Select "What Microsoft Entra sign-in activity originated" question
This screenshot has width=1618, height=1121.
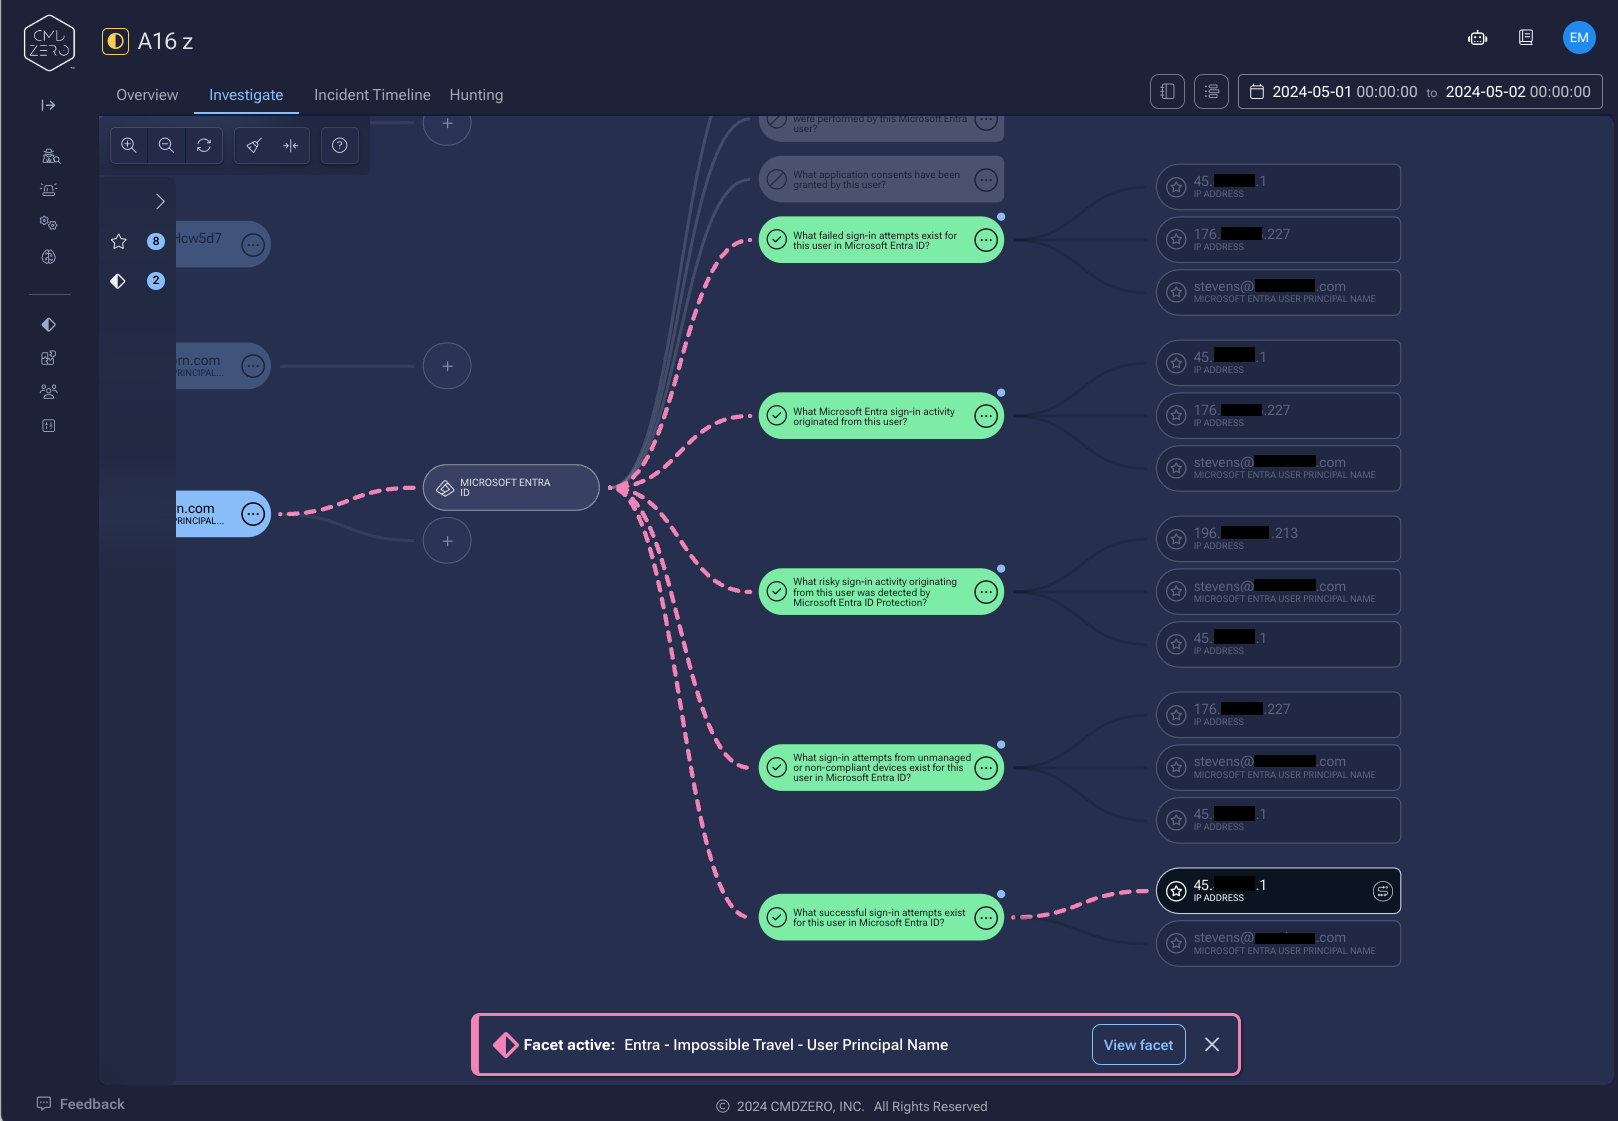(x=881, y=416)
